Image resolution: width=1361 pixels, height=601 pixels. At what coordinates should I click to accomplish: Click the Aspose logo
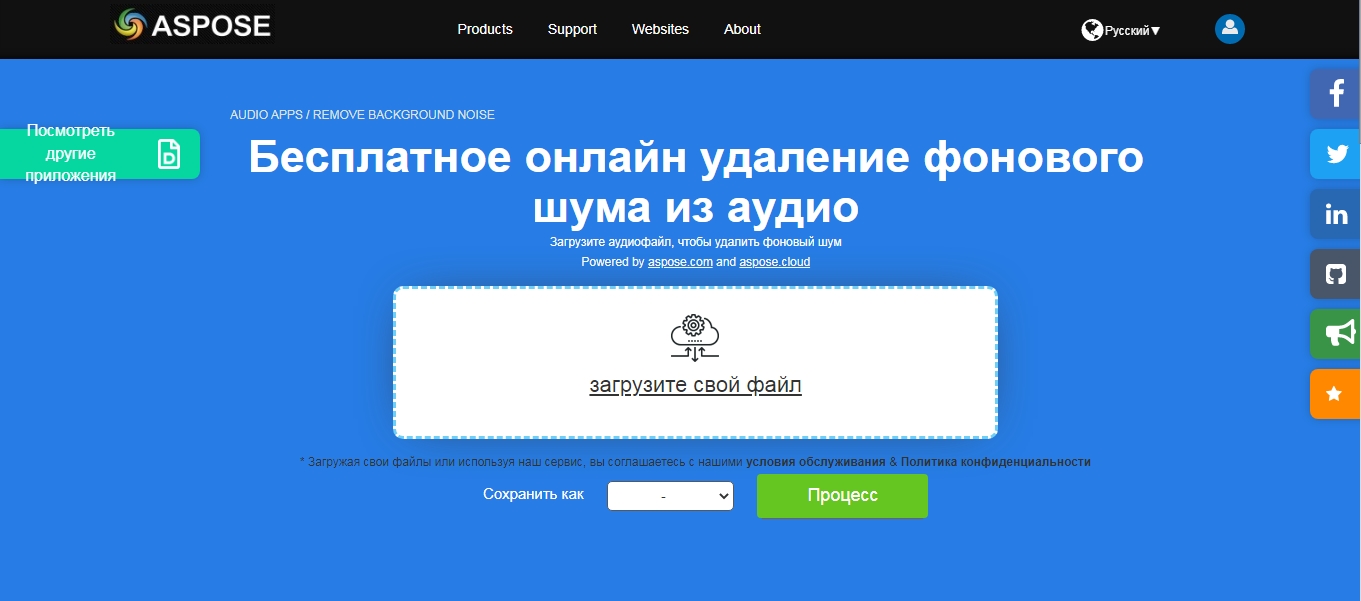click(192, 25)
